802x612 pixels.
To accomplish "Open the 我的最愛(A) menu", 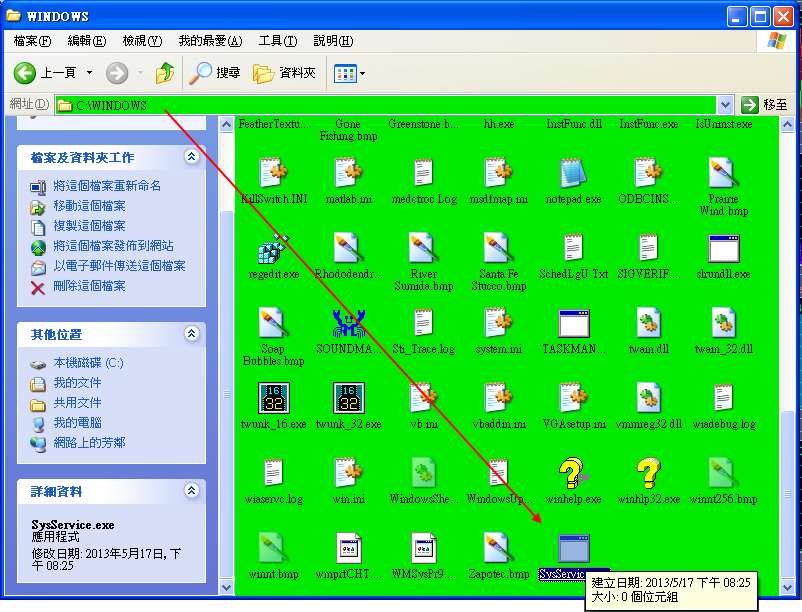I will pos(210,41).
